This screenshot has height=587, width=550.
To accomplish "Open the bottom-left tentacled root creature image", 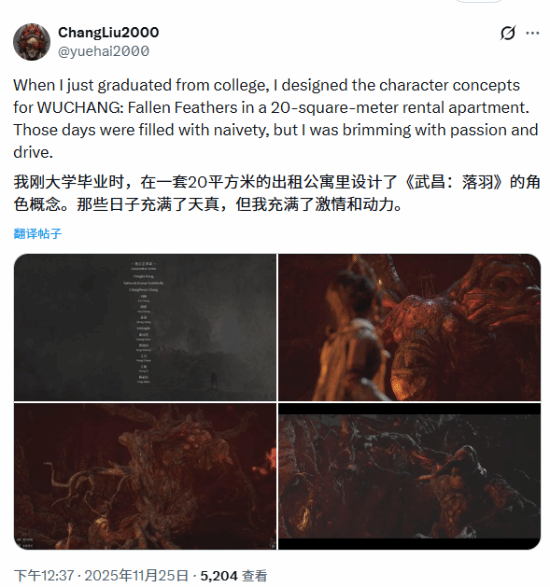I will [145, 476].
